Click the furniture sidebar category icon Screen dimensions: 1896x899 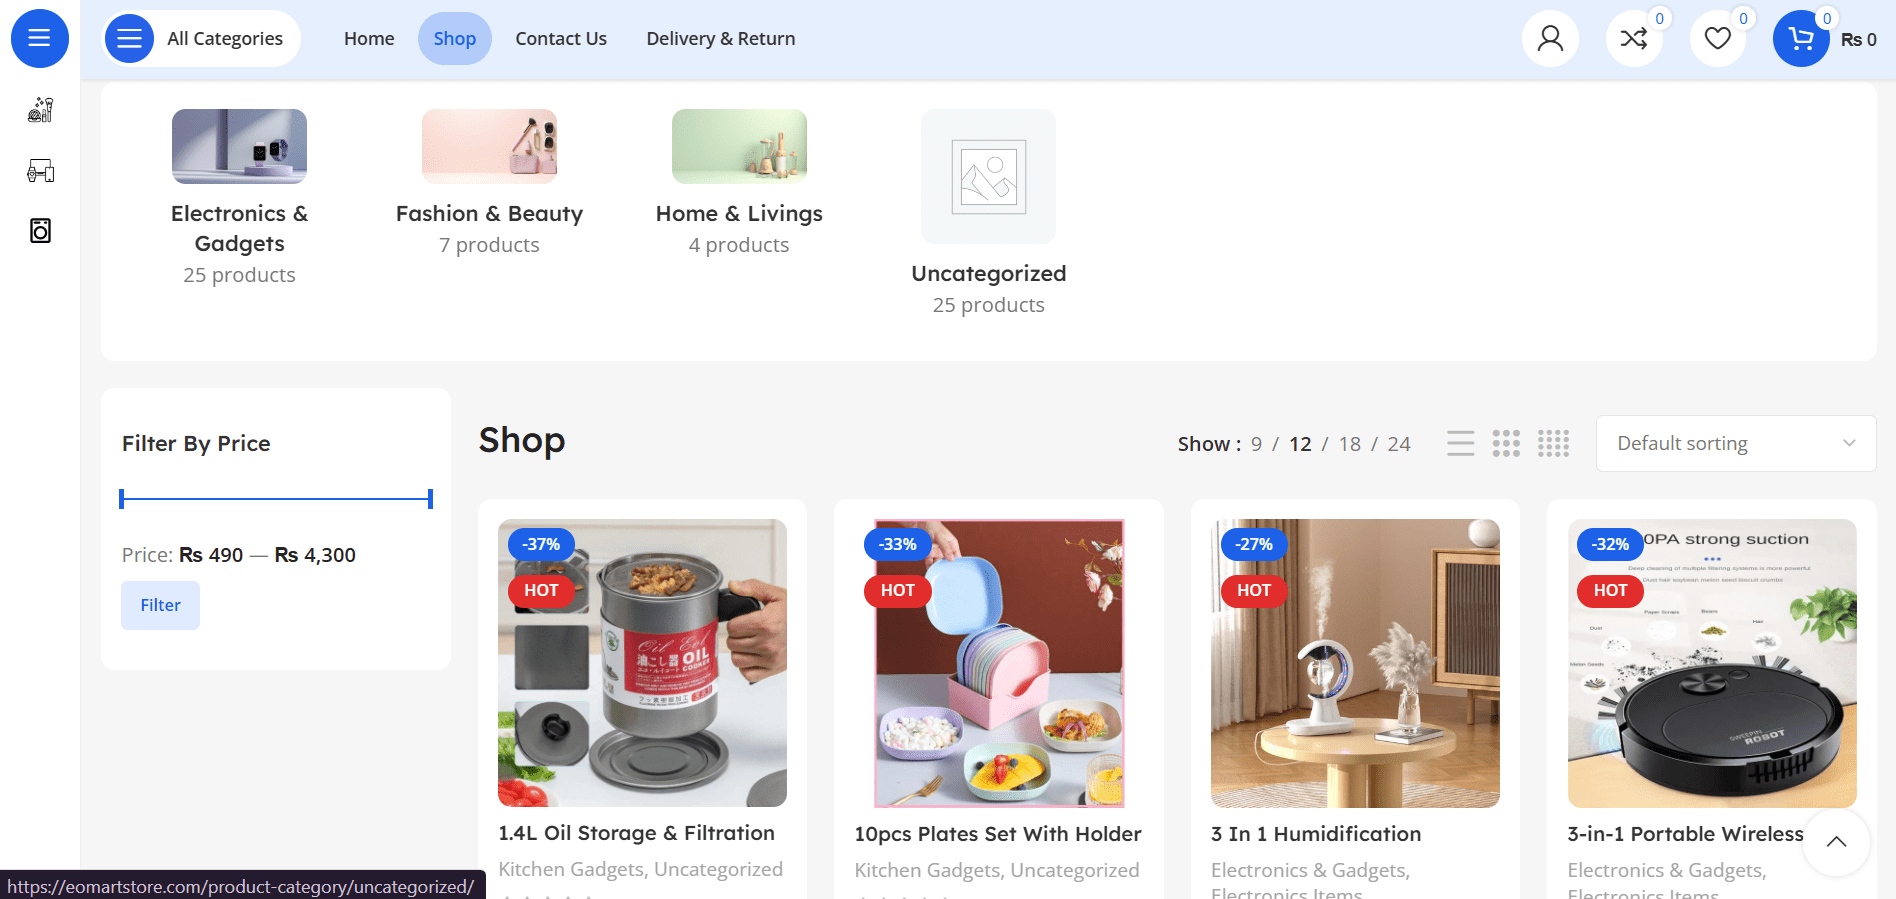click(x=40, y=171)
